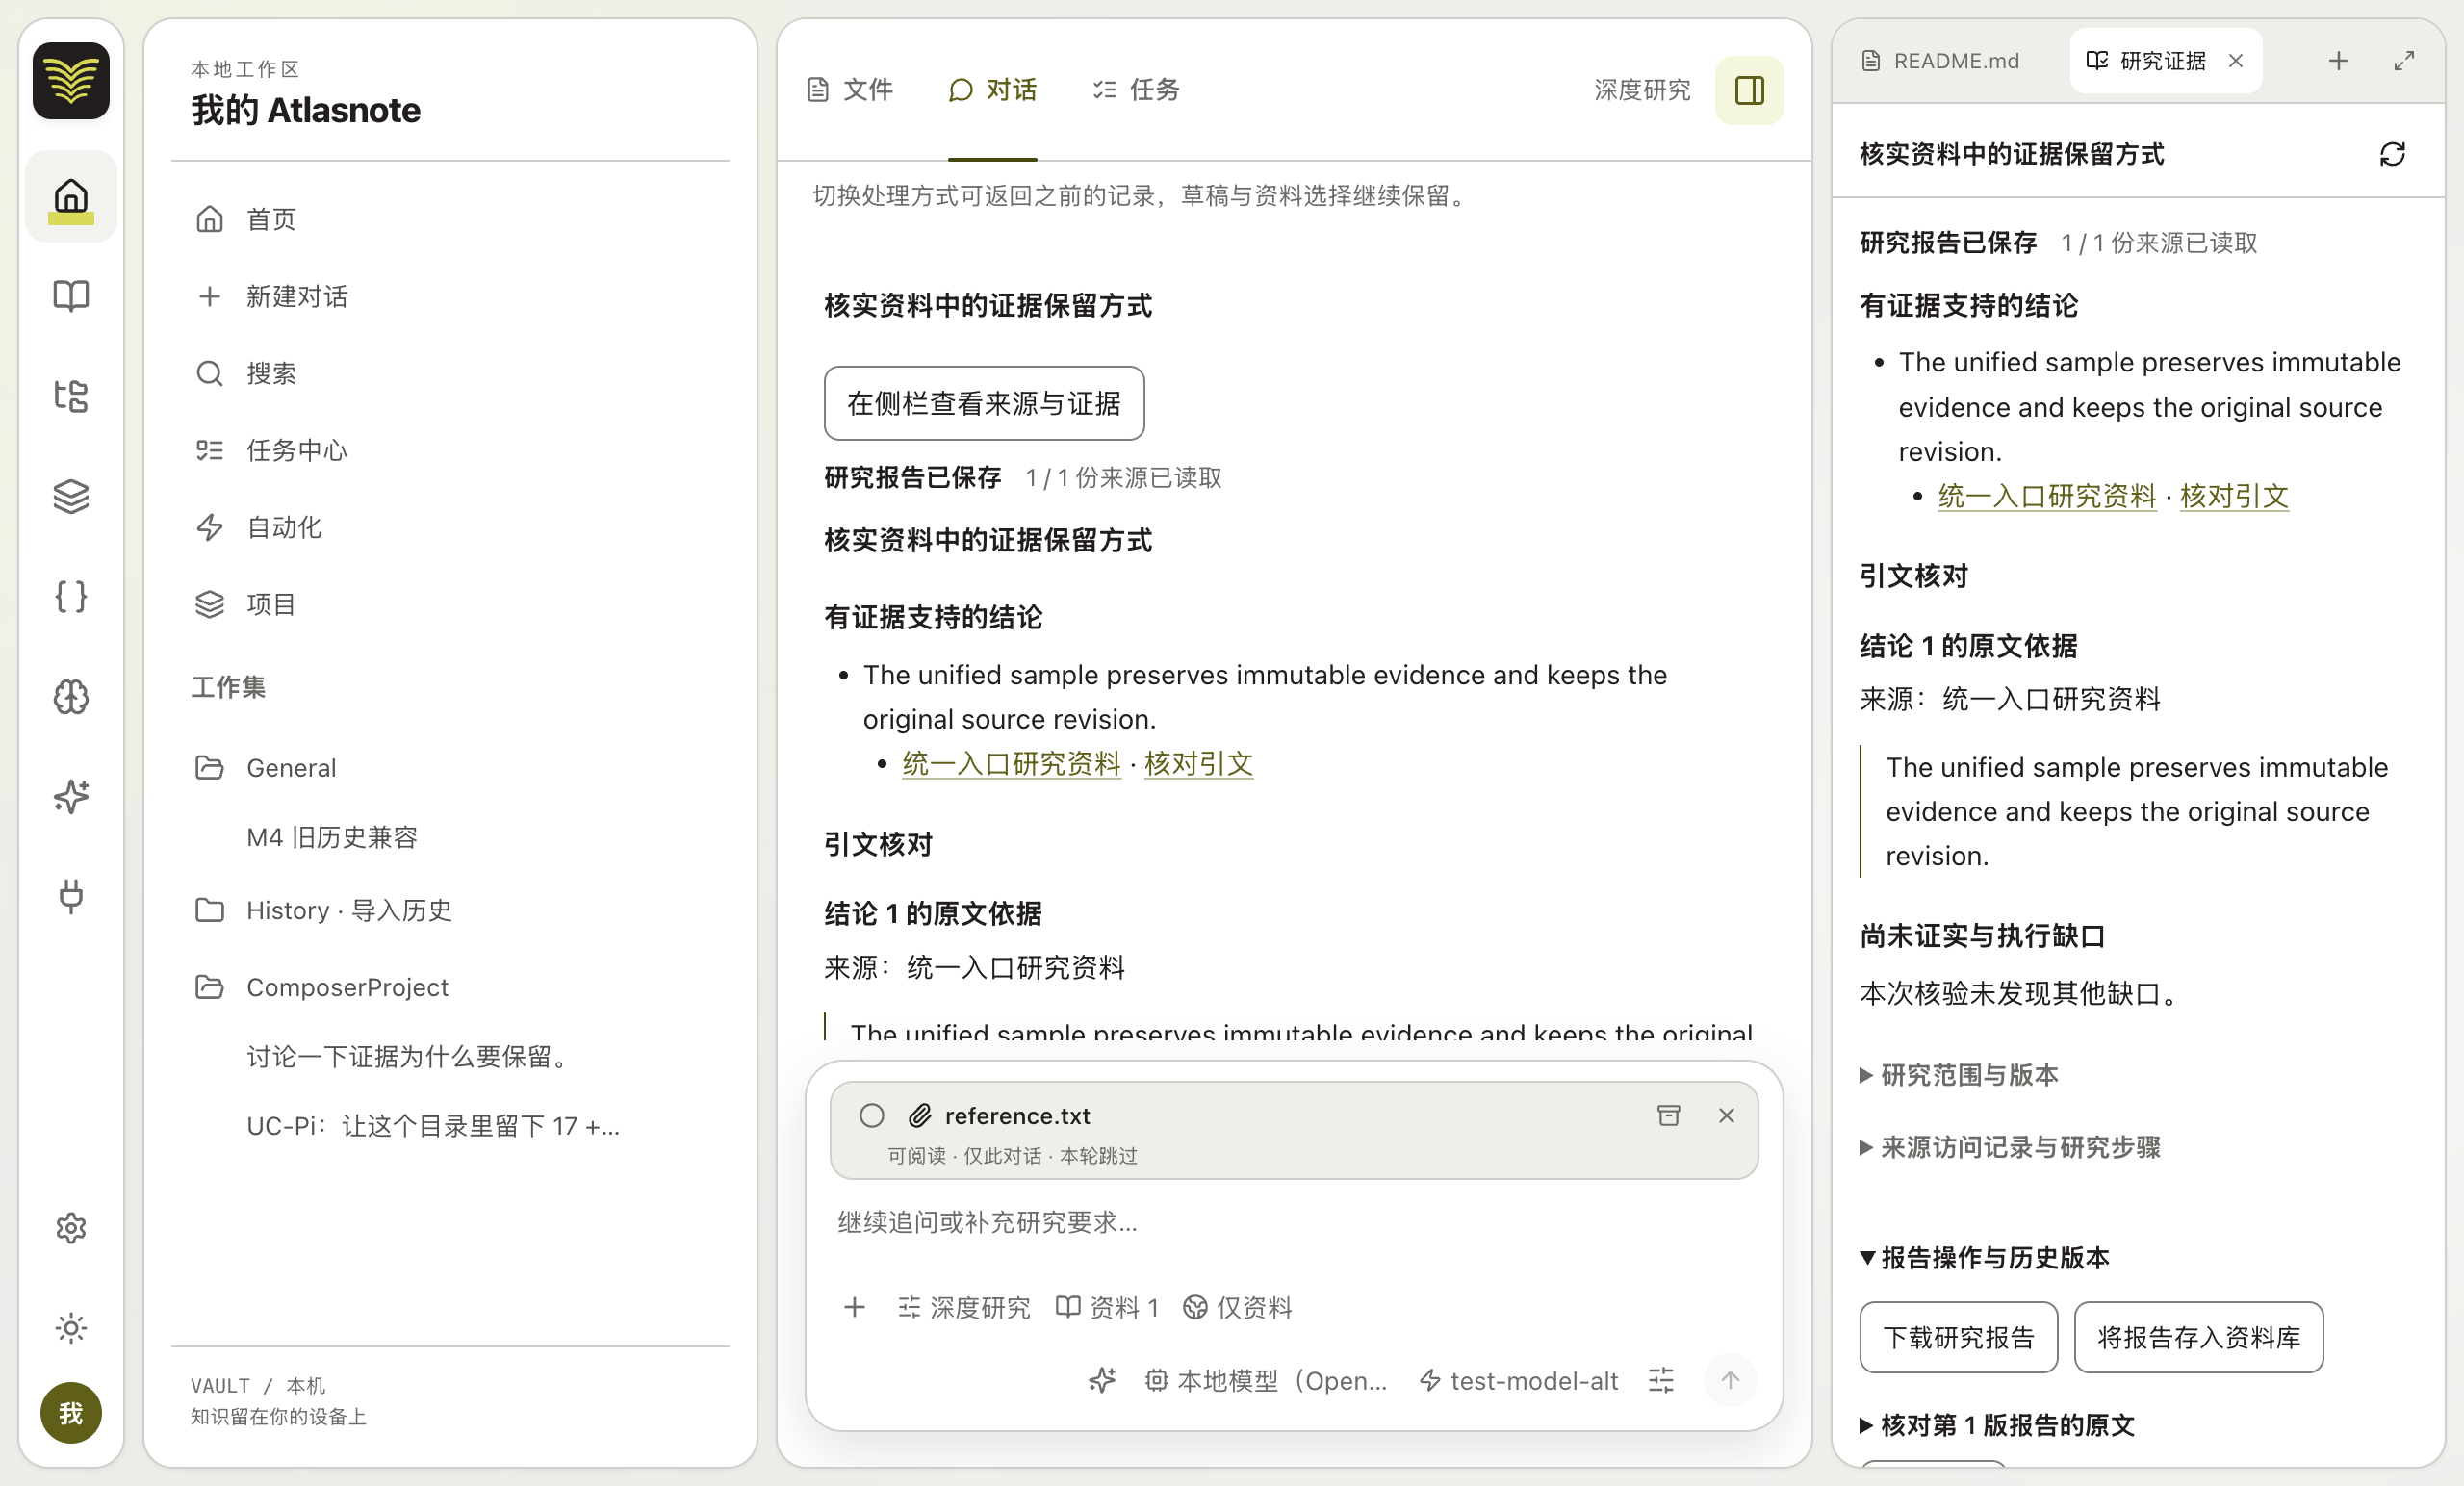The height and width of the screenshot is (1486, 2464).
Task: Open the test-model-alt selector
Action: click(1519, 1381)
